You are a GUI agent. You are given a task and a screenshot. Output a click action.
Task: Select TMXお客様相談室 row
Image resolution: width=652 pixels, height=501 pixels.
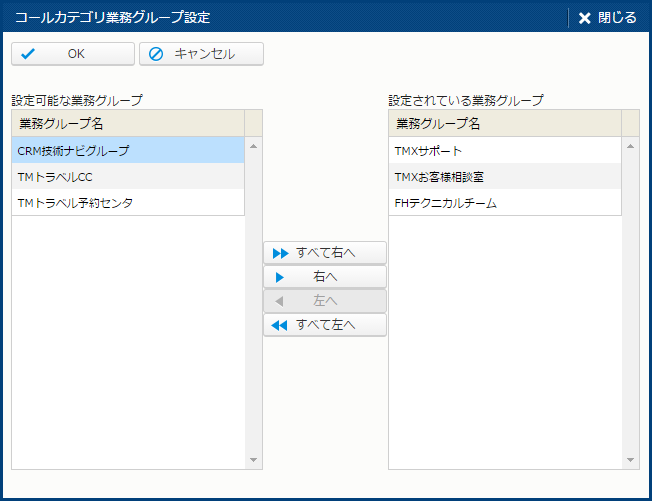[504, 177]
